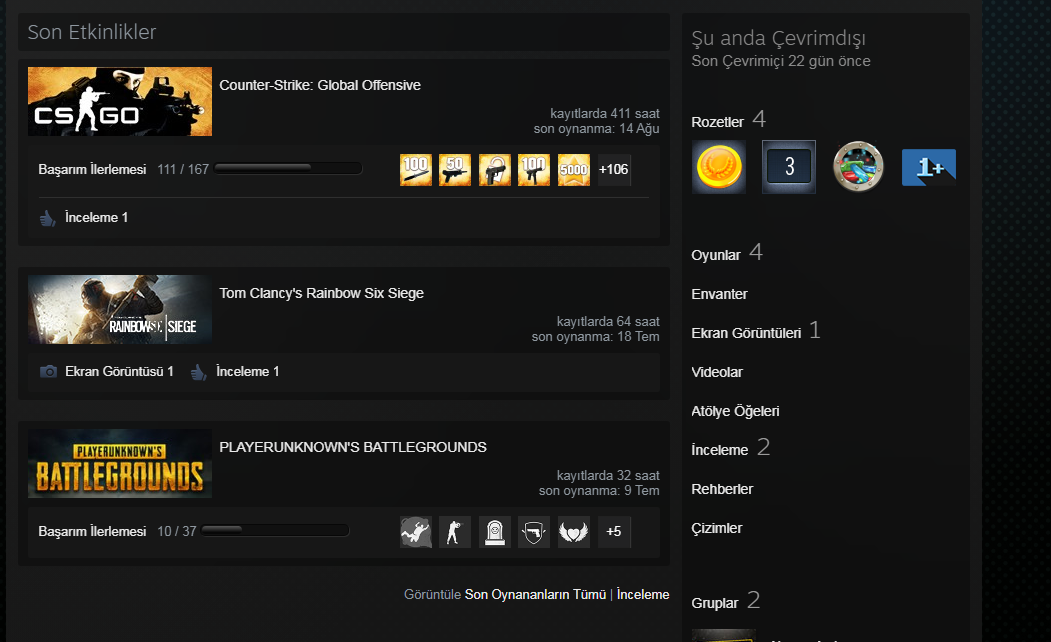Open the PUBG Battlegrounds banner thumbnail
The image size is (1051, 642).
point(120,464)
